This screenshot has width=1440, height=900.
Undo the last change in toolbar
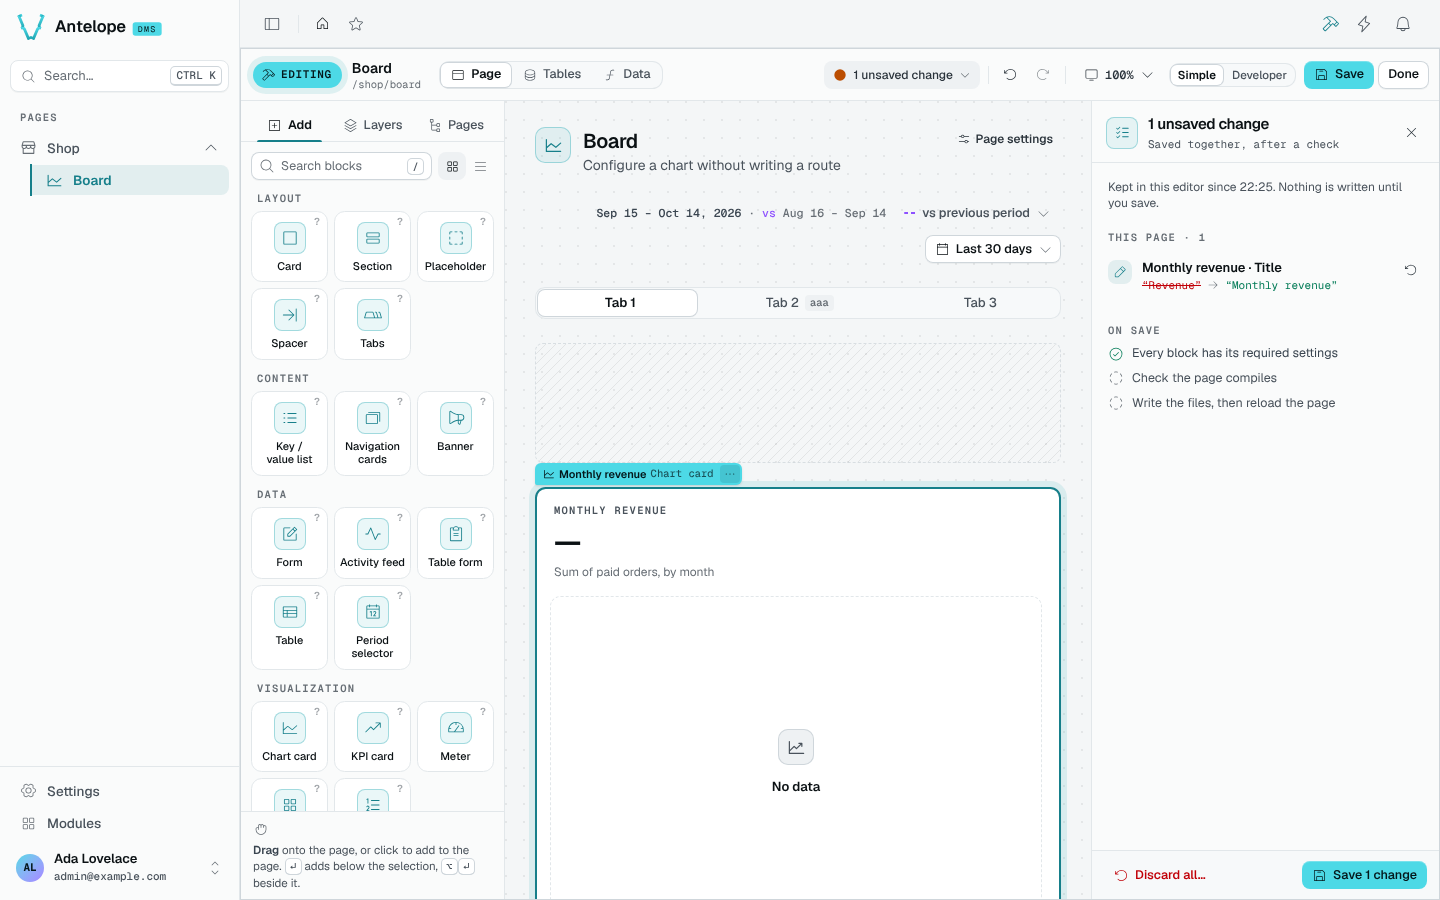(1010, 75)
